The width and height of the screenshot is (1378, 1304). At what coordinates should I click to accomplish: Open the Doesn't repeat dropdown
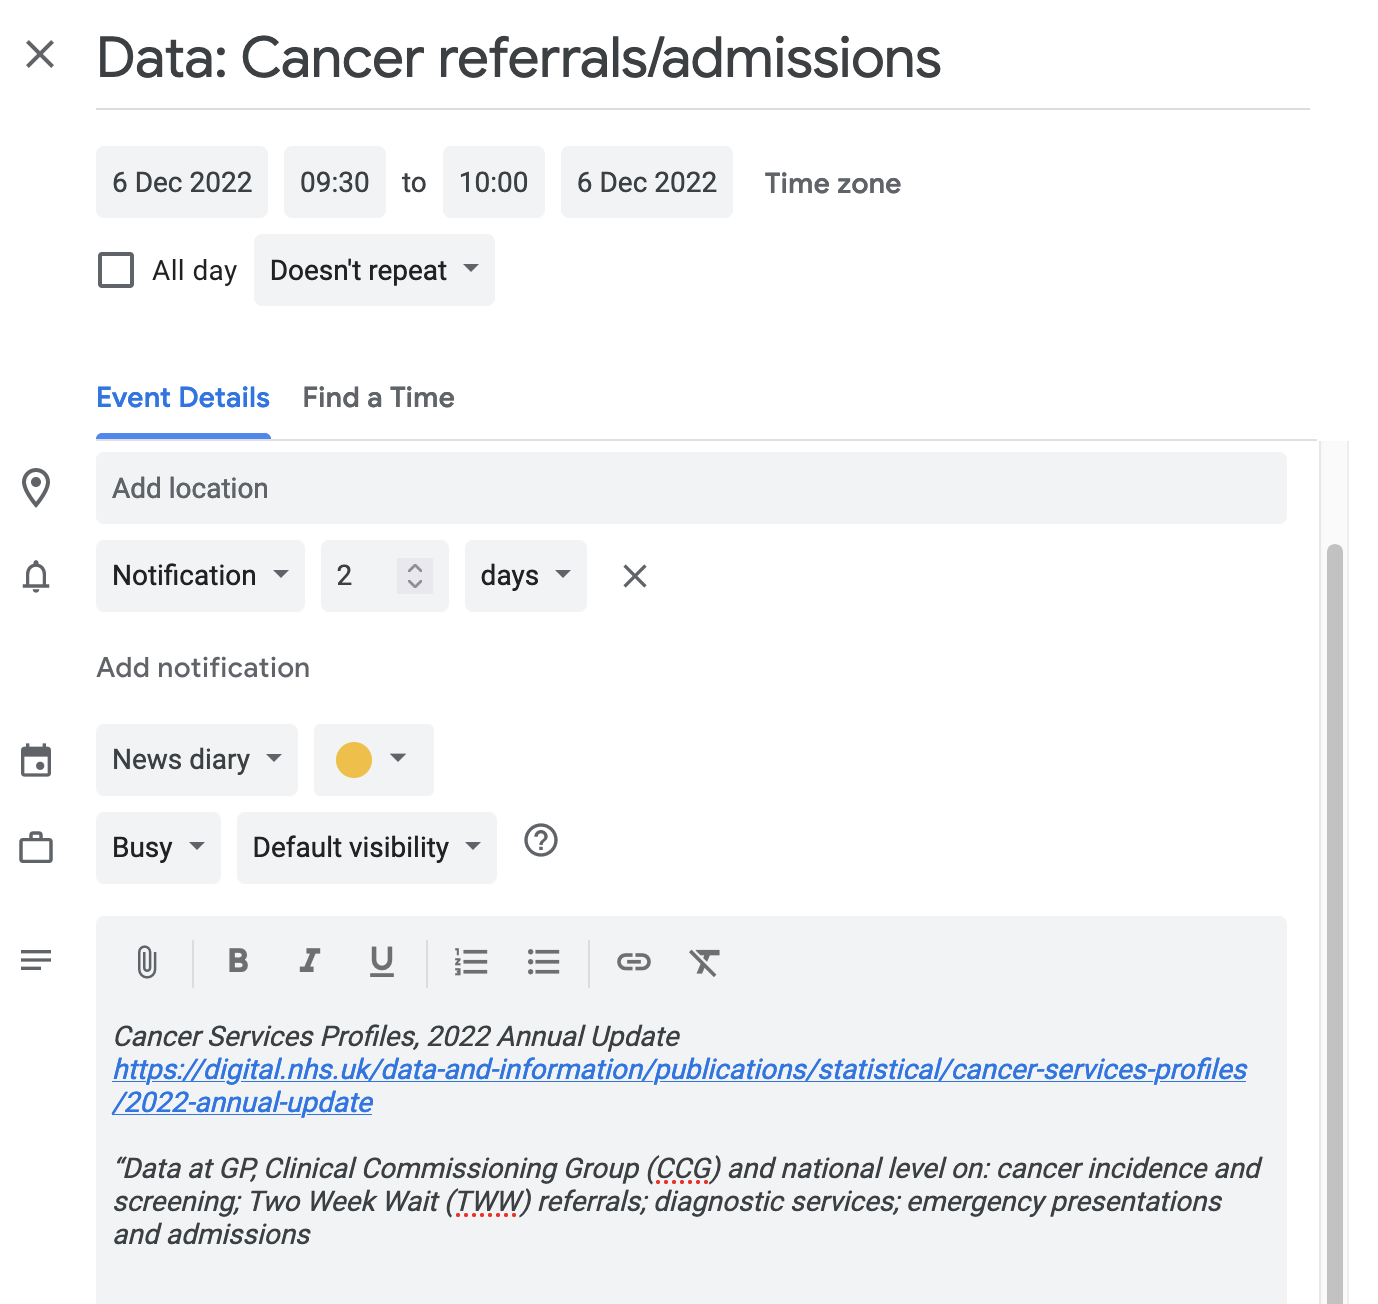click(373, 270)
